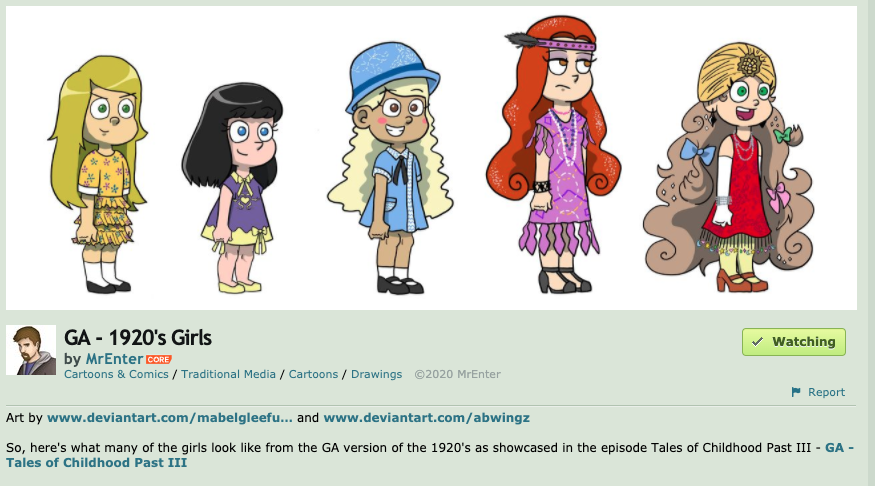Open the deviantart.com/abwingz link
Screen dimensions: 875x486
pyautogui.click(x=426, y=417)
